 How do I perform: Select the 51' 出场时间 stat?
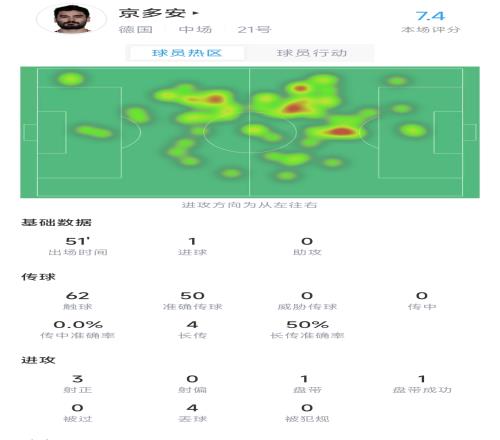[x=78, y=246]
